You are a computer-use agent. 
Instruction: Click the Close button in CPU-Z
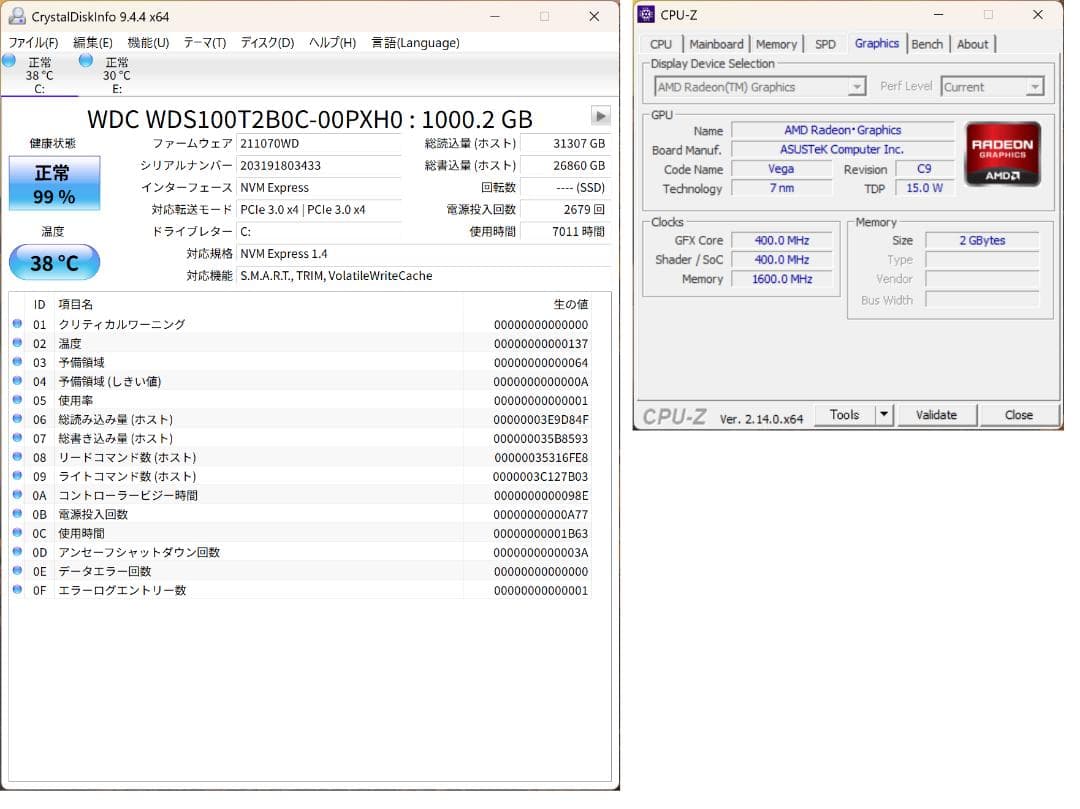[1018, 414]
